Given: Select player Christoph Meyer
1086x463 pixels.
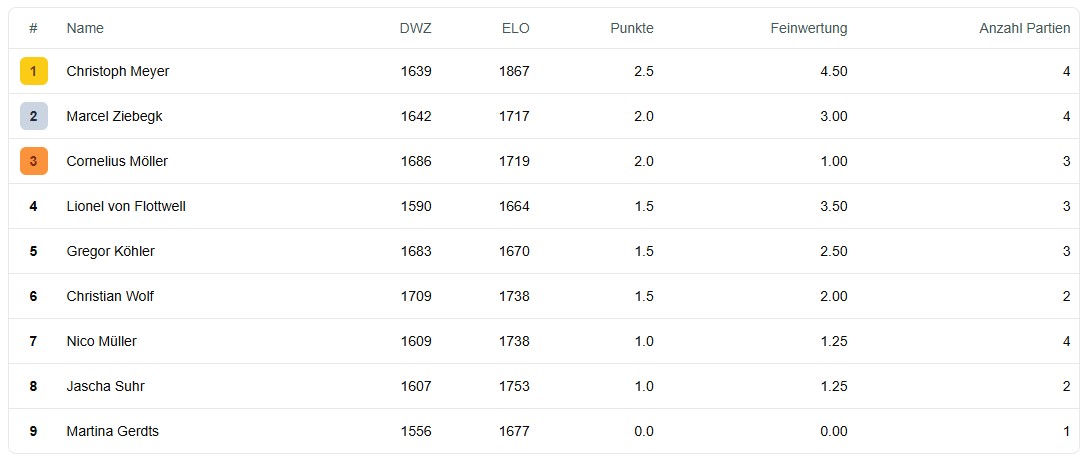Looking at the screenshot, I should point(118,71).
